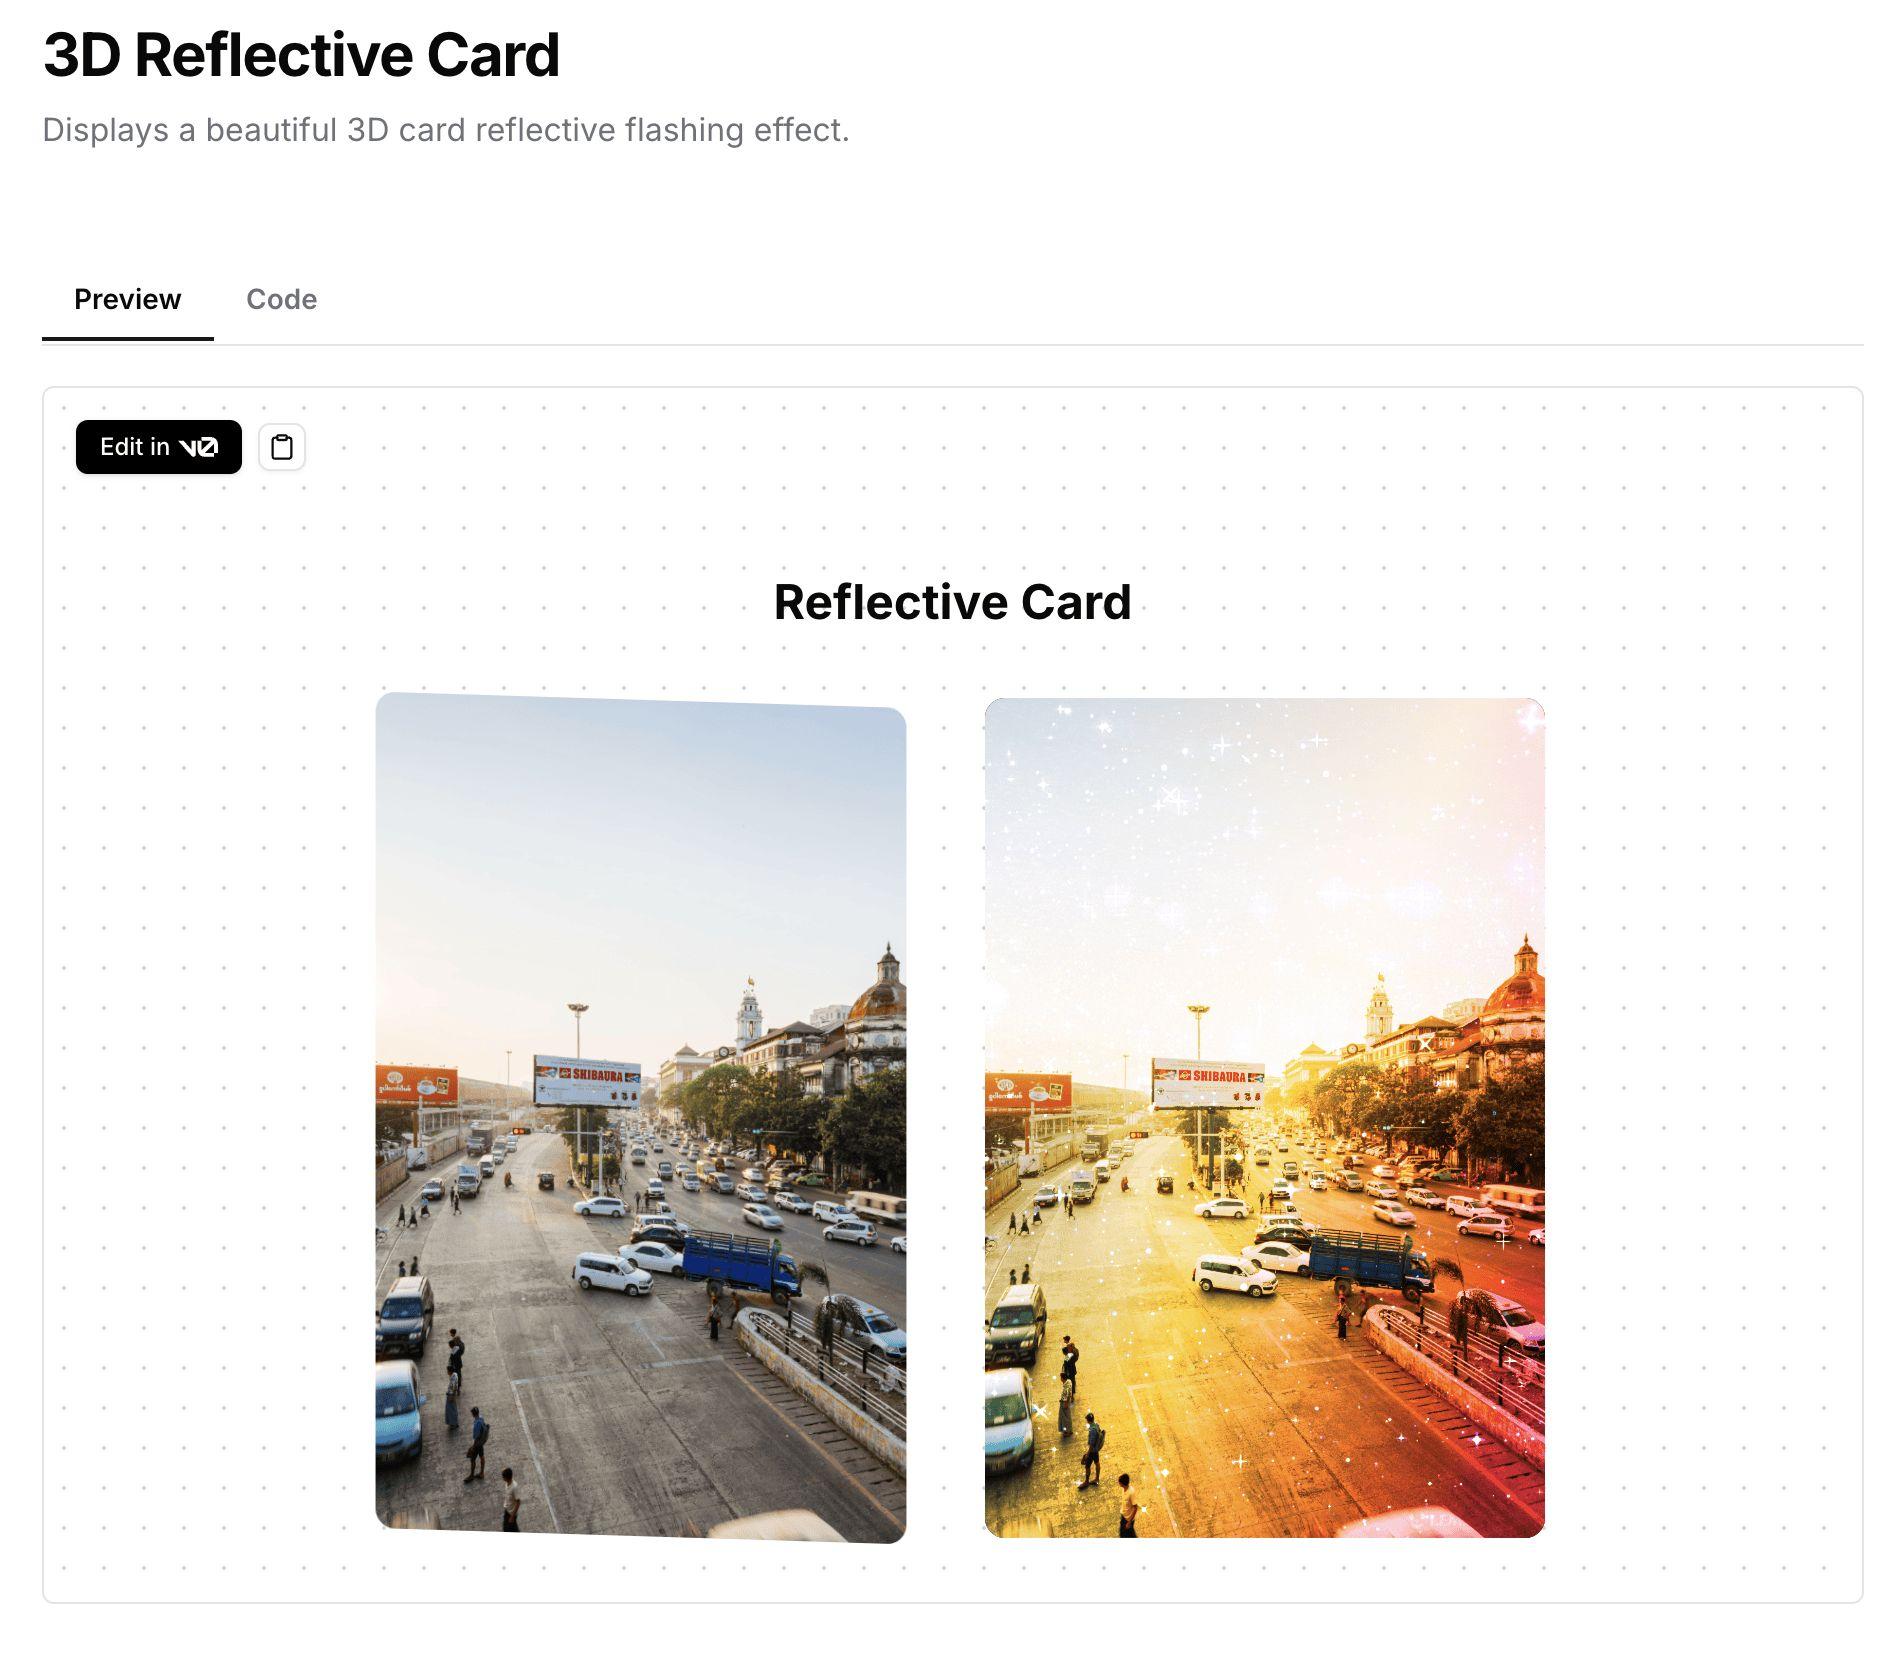Select the 3D Reflective Card page title
Image resolution: width=1902 pixels, height=1654 pixels.
point(301,54)
